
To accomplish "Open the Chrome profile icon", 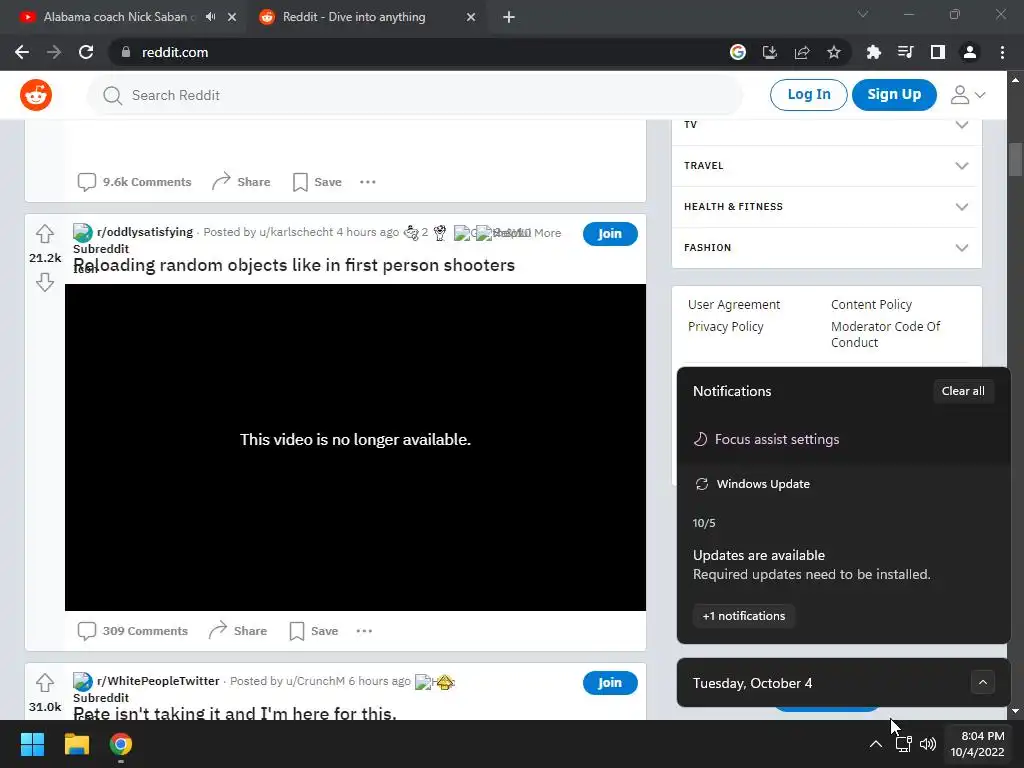I will pos(969,52).
